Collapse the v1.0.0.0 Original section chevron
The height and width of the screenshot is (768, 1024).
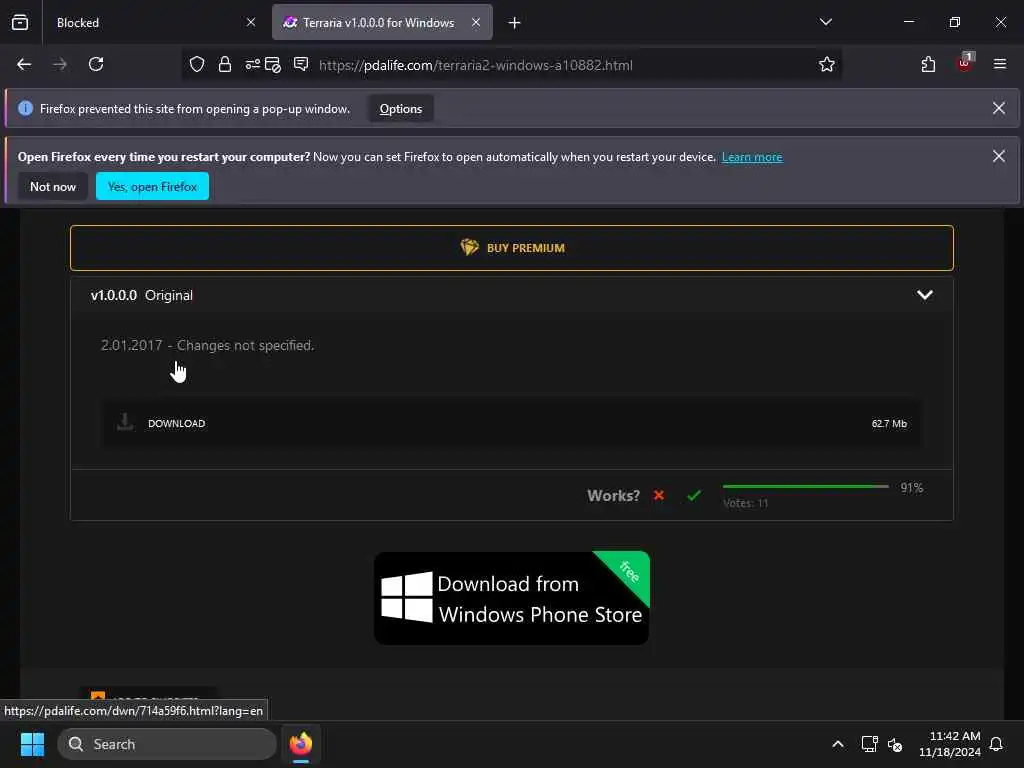click(x=924, y=295)
